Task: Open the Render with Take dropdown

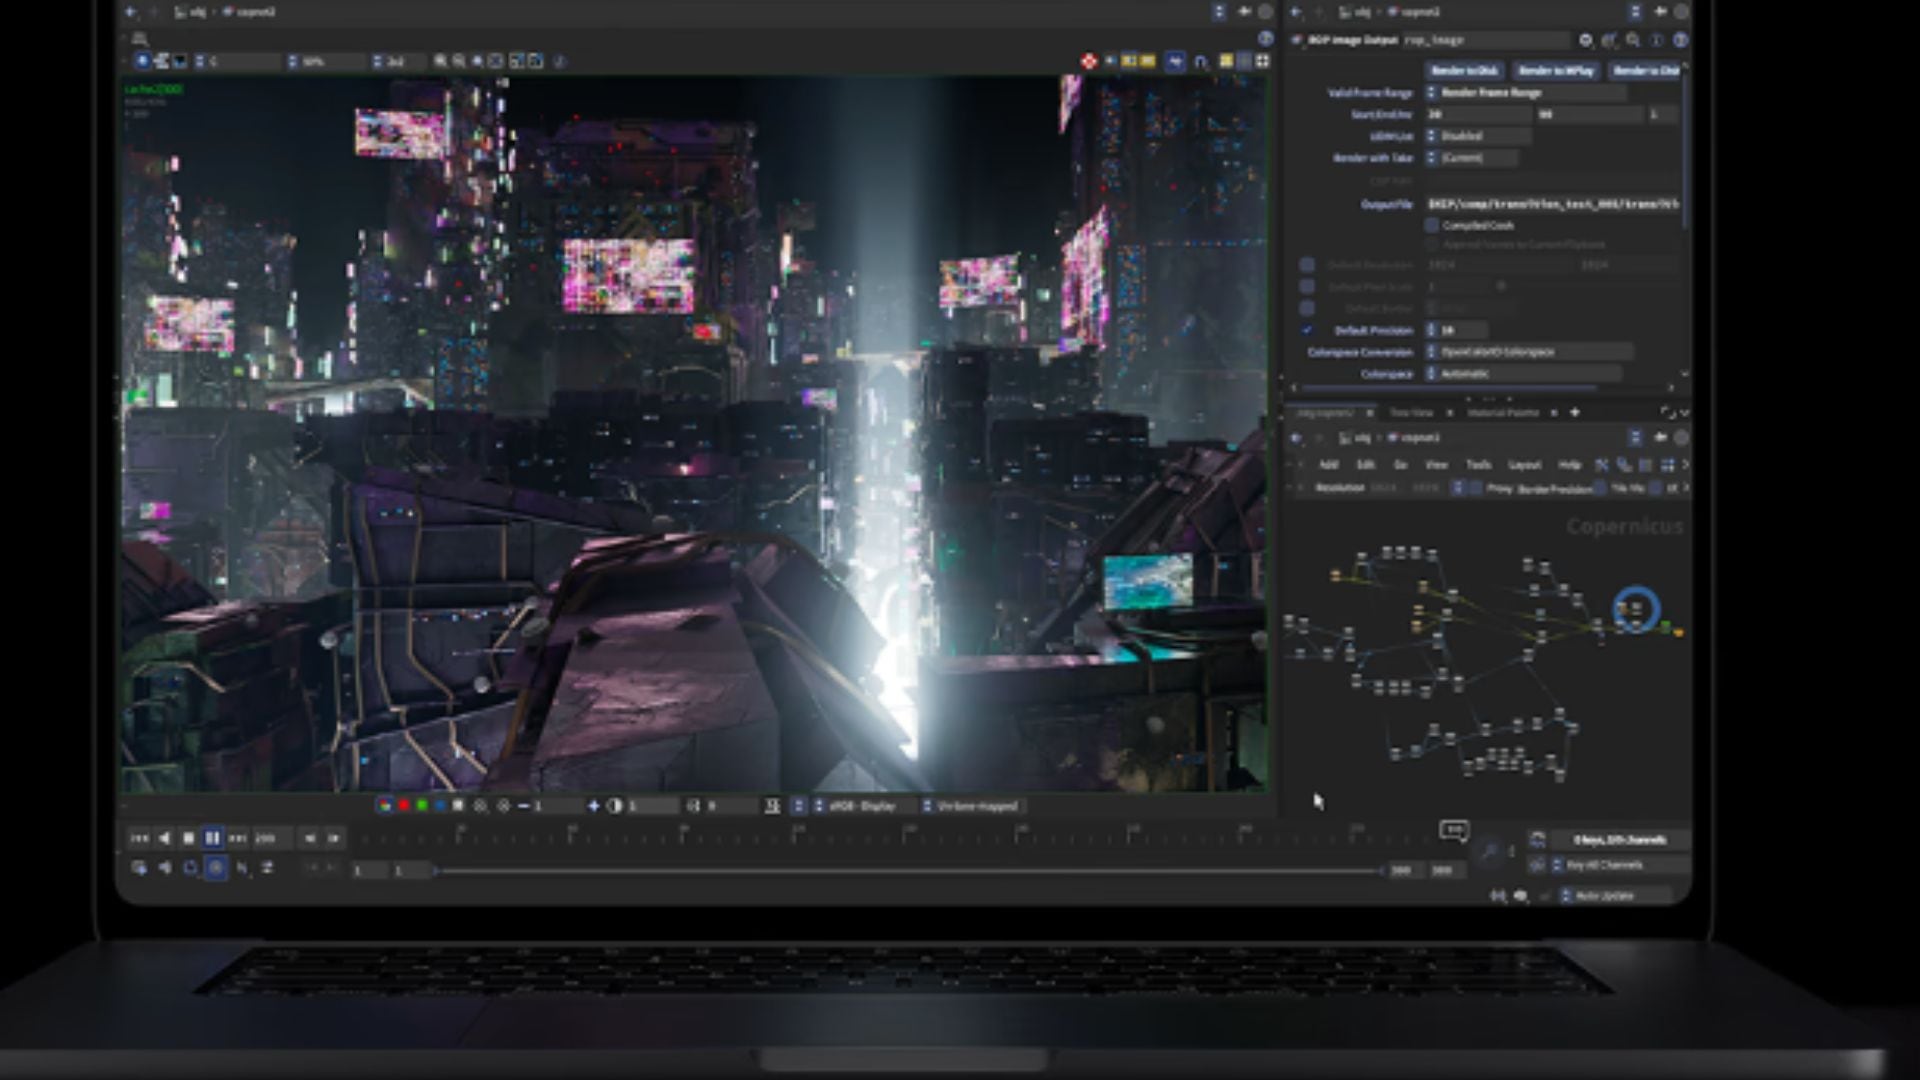Action: [x=1472, y=158]
